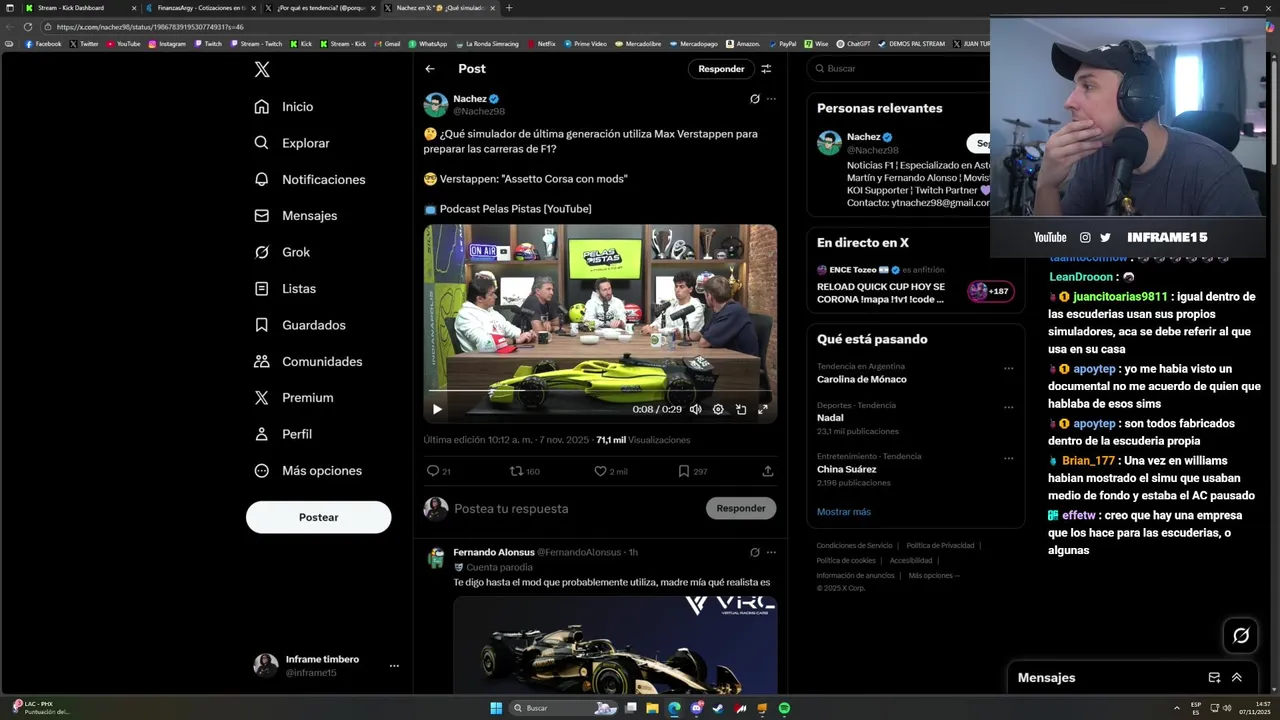1280x720 pixels.
Task: Switch to FinanzasArgy browser tab
Action: (x=200, y=8)
